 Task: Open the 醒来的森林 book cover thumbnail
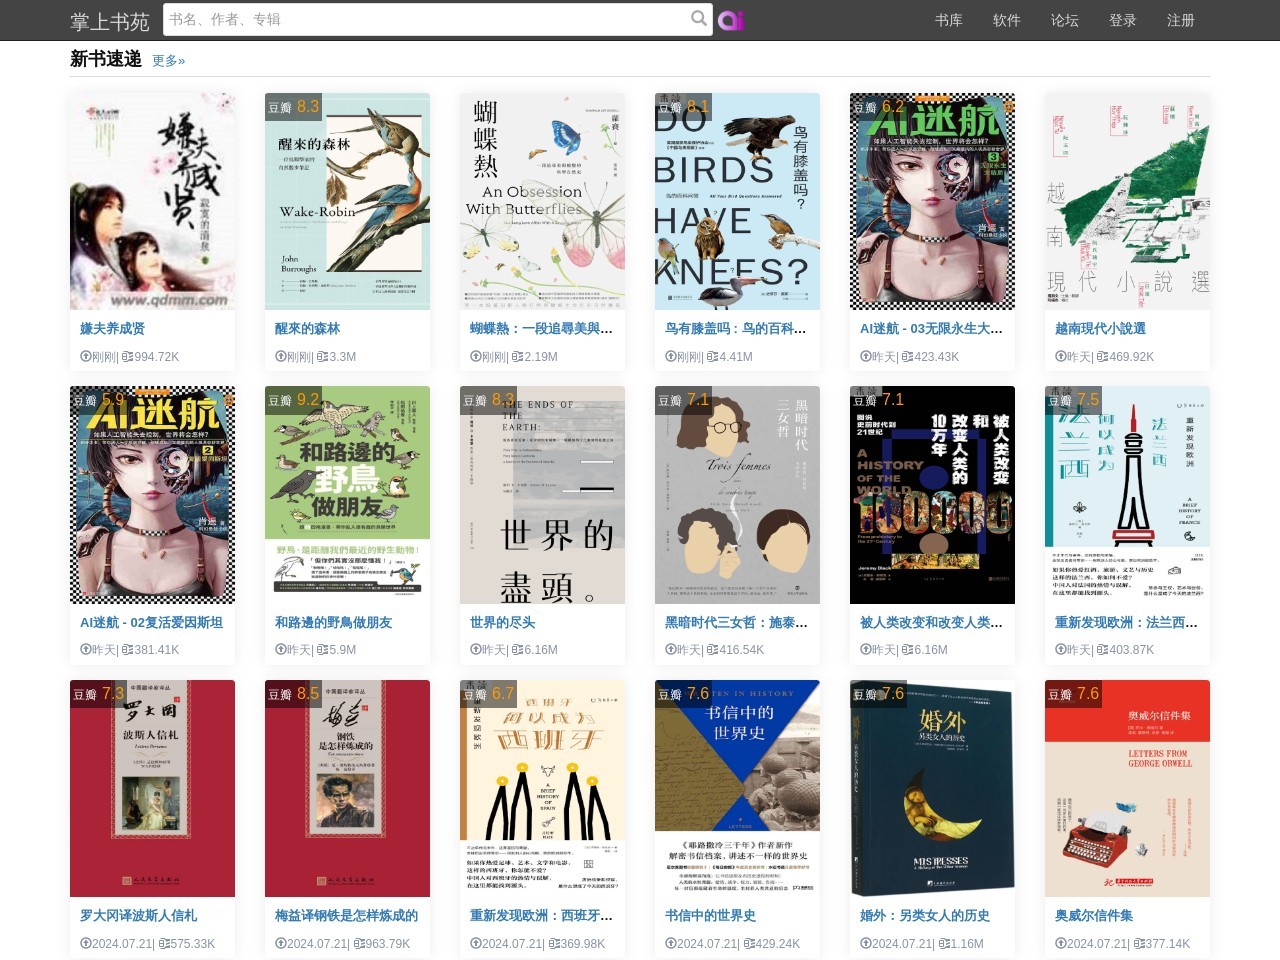coord(347,201)
